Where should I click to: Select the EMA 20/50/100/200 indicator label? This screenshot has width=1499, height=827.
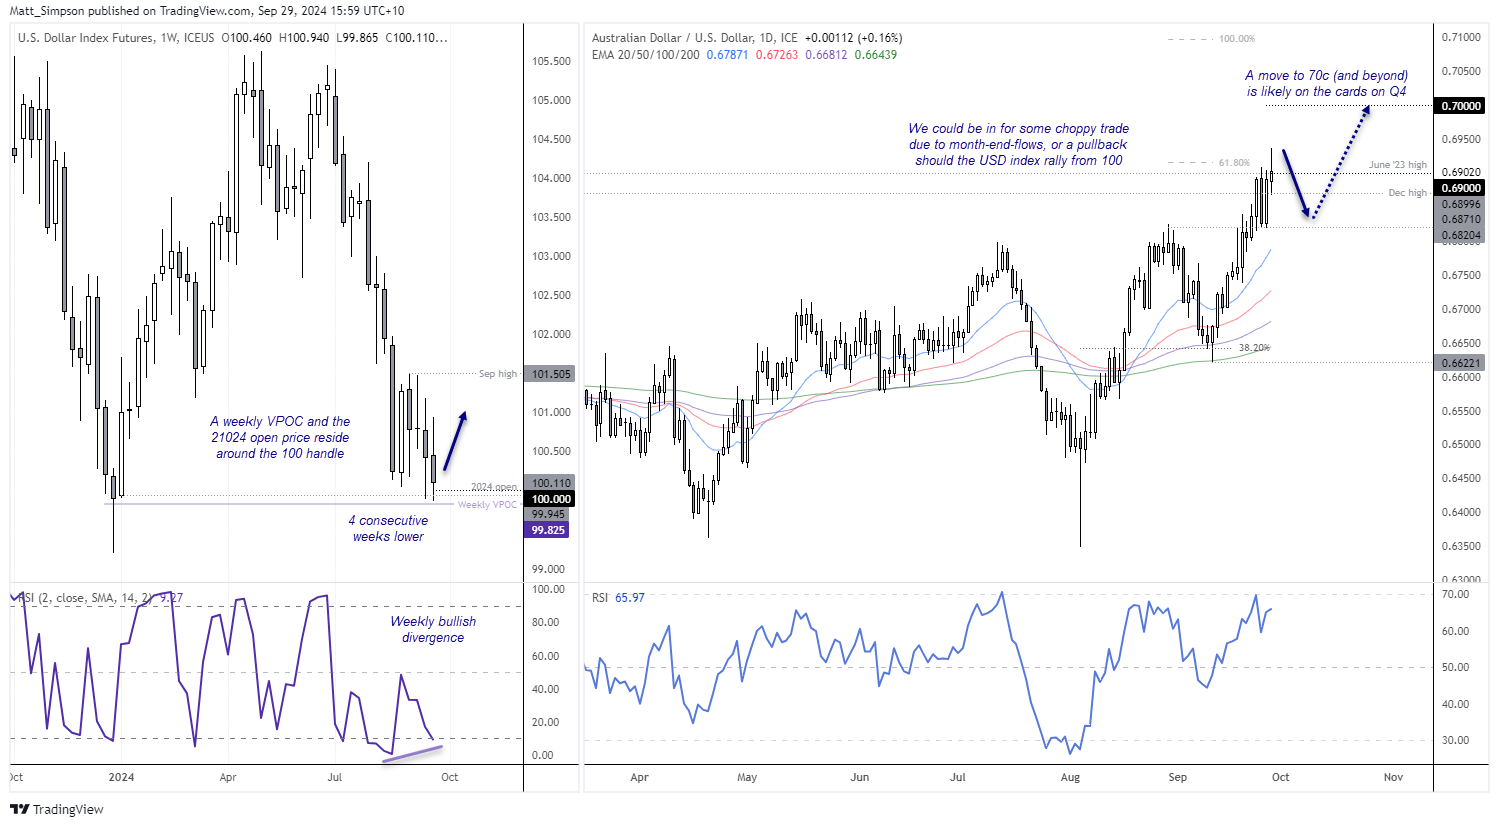pos(646,55)
